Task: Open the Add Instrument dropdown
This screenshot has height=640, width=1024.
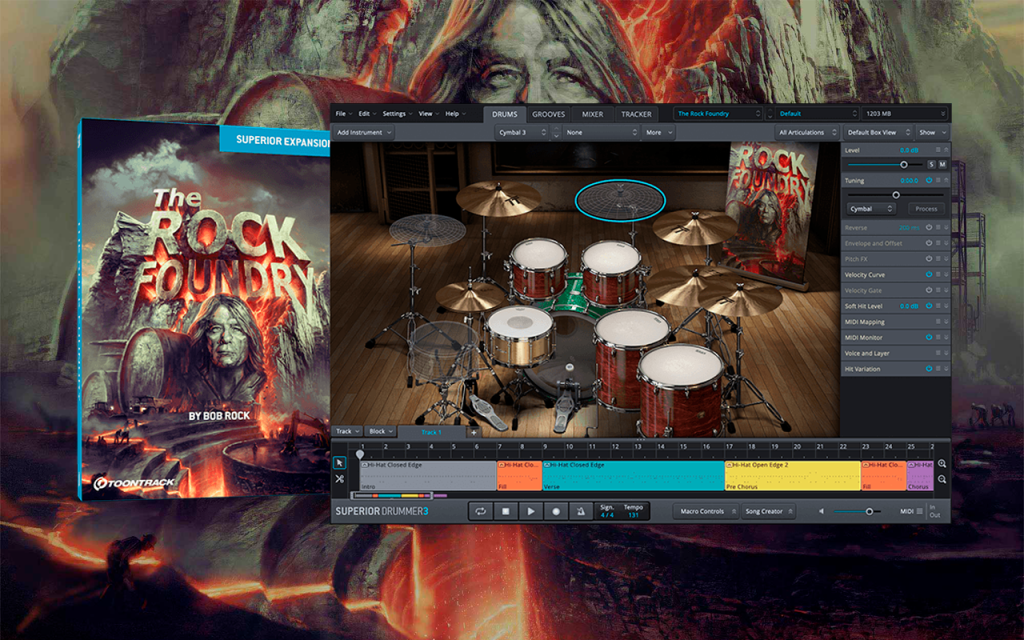Action: click(x=364, y=133)
